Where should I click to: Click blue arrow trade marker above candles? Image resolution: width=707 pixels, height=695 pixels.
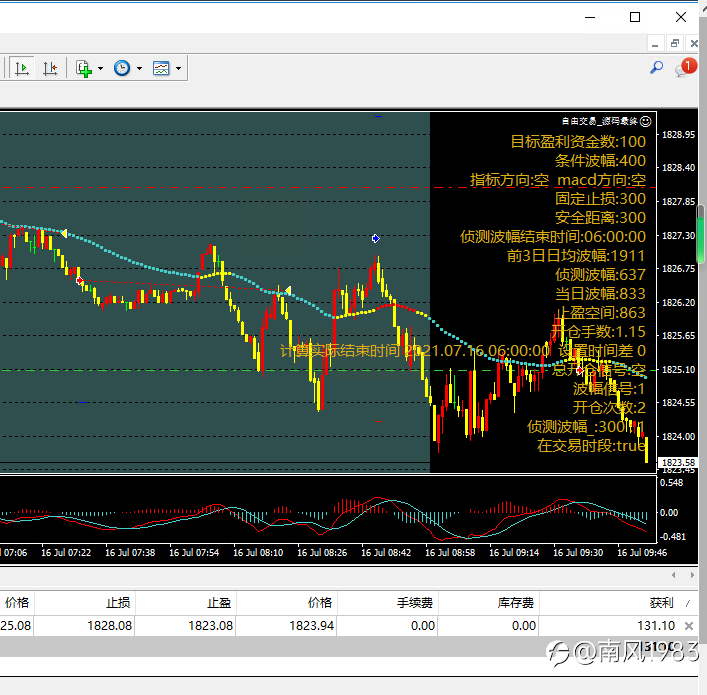coord(376,238)
